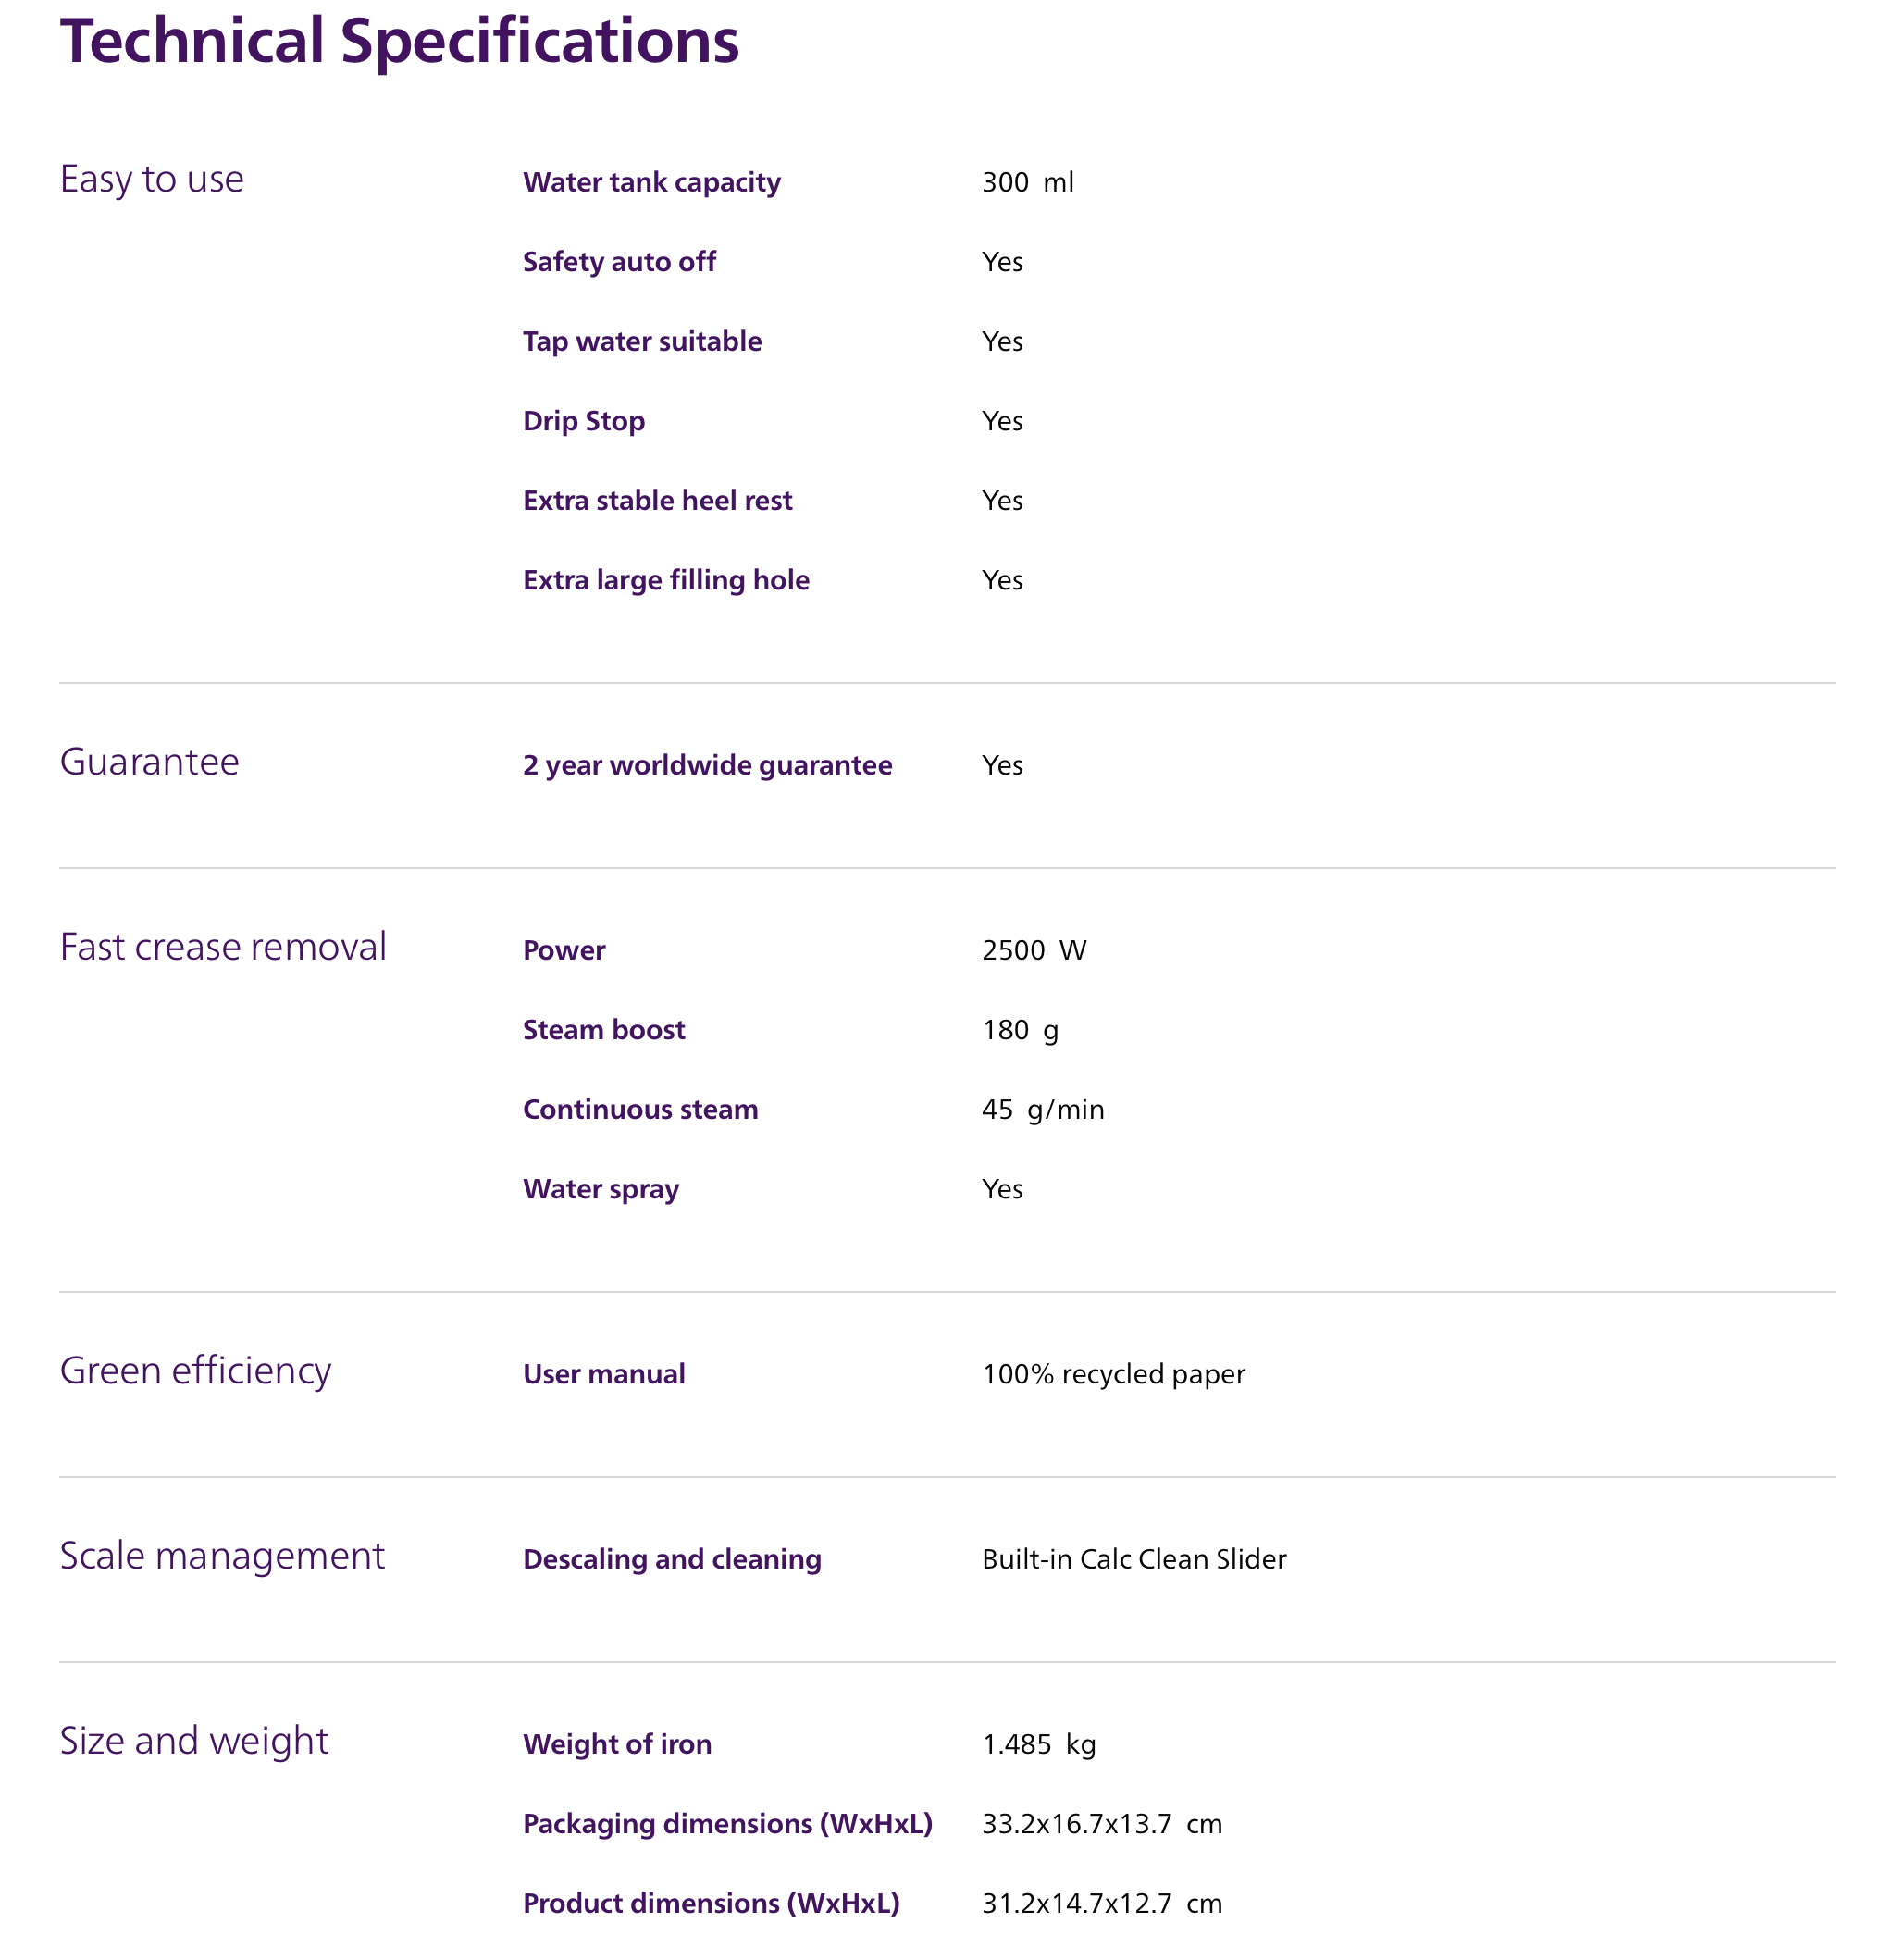Click the Water tank capacity label
Viewport: 1895px width, 1960px height.
[651, 182]
